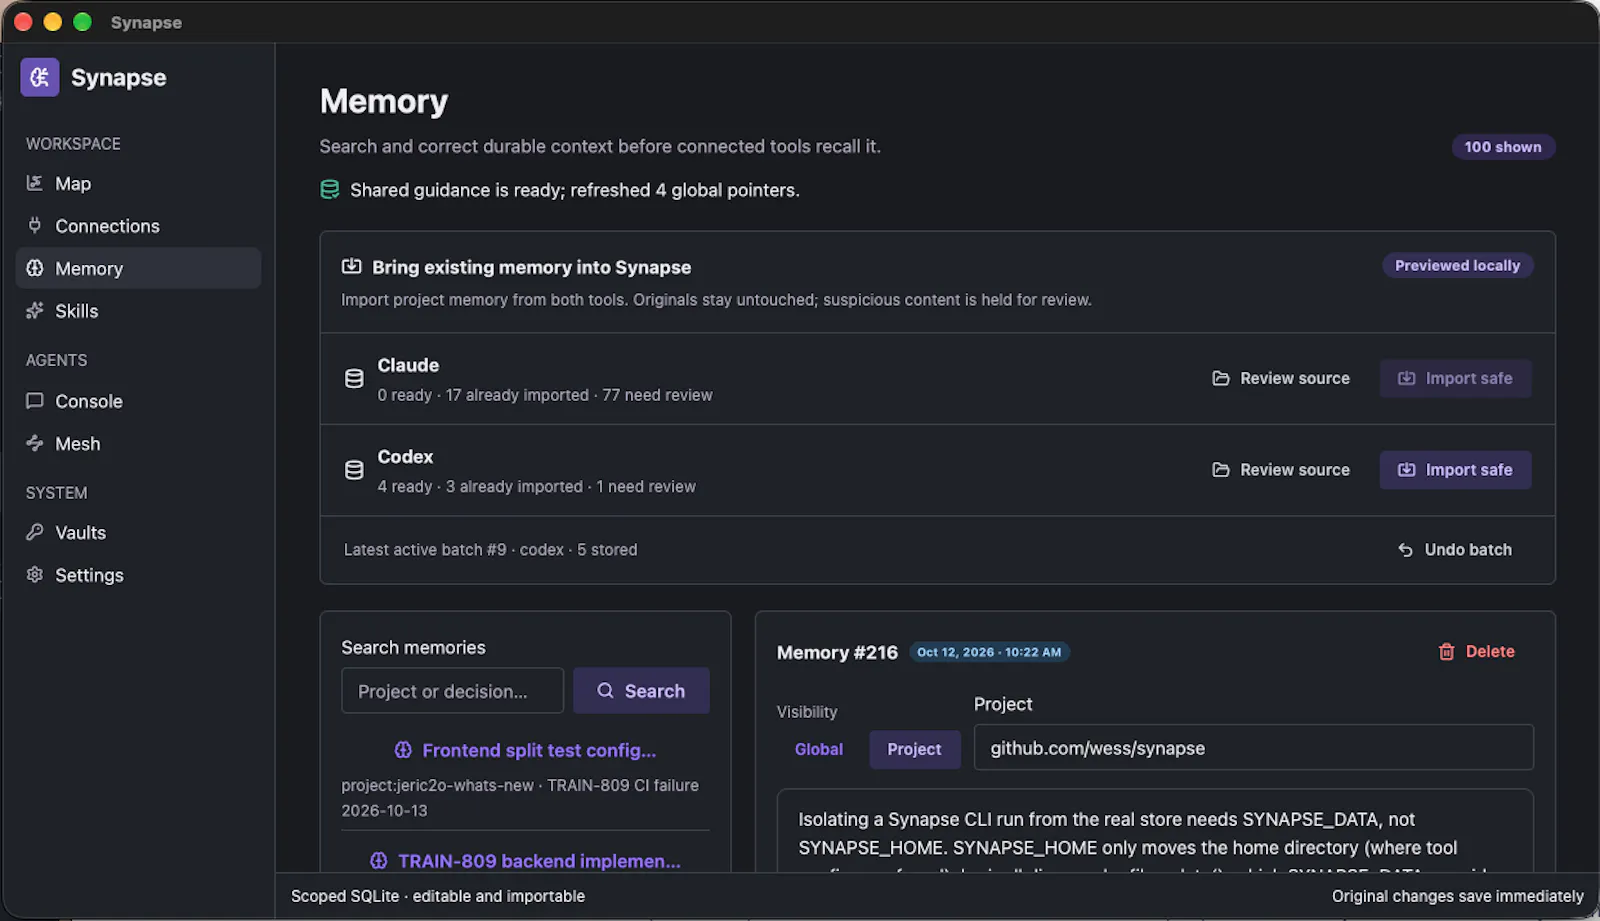Click 'project:jeric2o-whats-new' text
This screenshot has width=1600, height=921.
coord(437,785)
